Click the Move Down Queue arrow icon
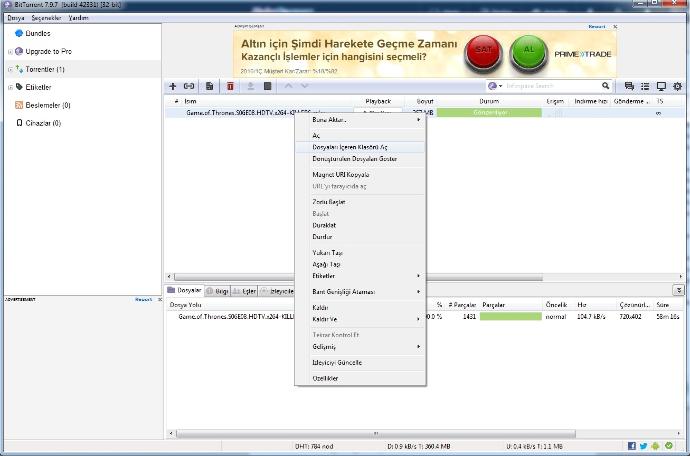The width and height of the screenshot is (690, 456). (305, 86)
